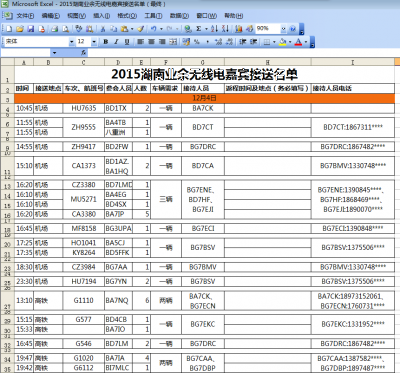Increase the cell indent
Screen dimensions: 400x373
point(254,42)
